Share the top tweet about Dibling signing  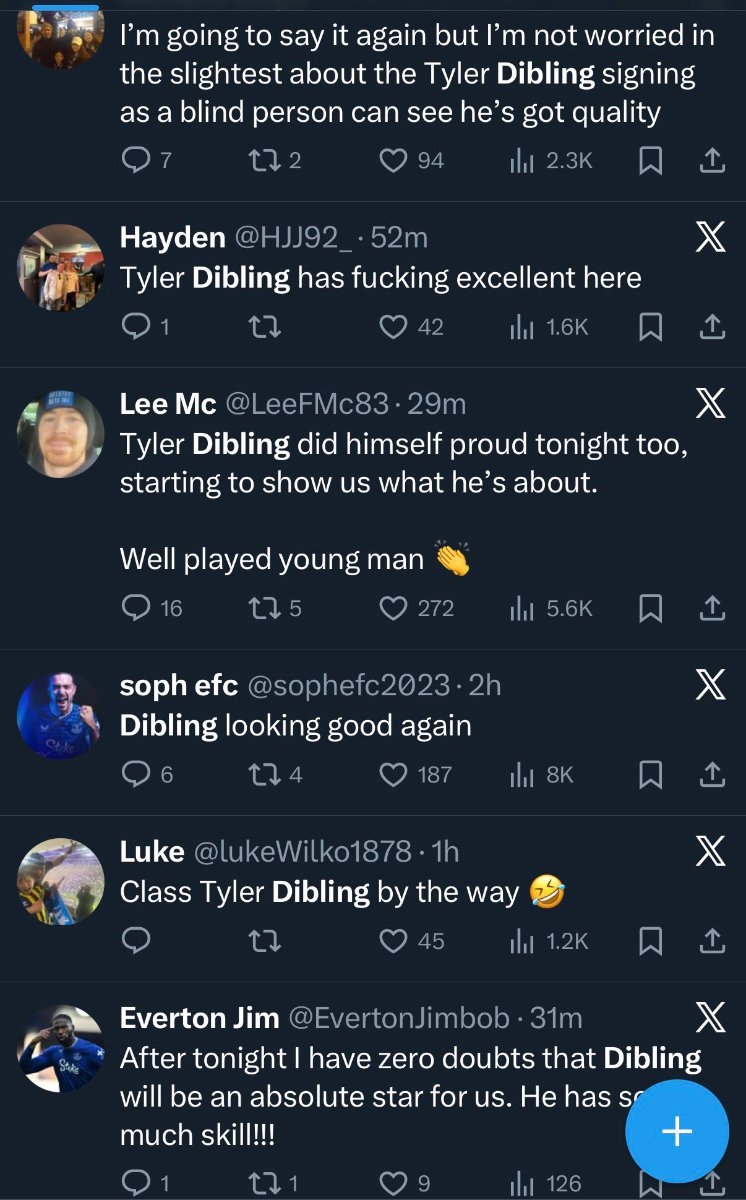click(711, 161)
